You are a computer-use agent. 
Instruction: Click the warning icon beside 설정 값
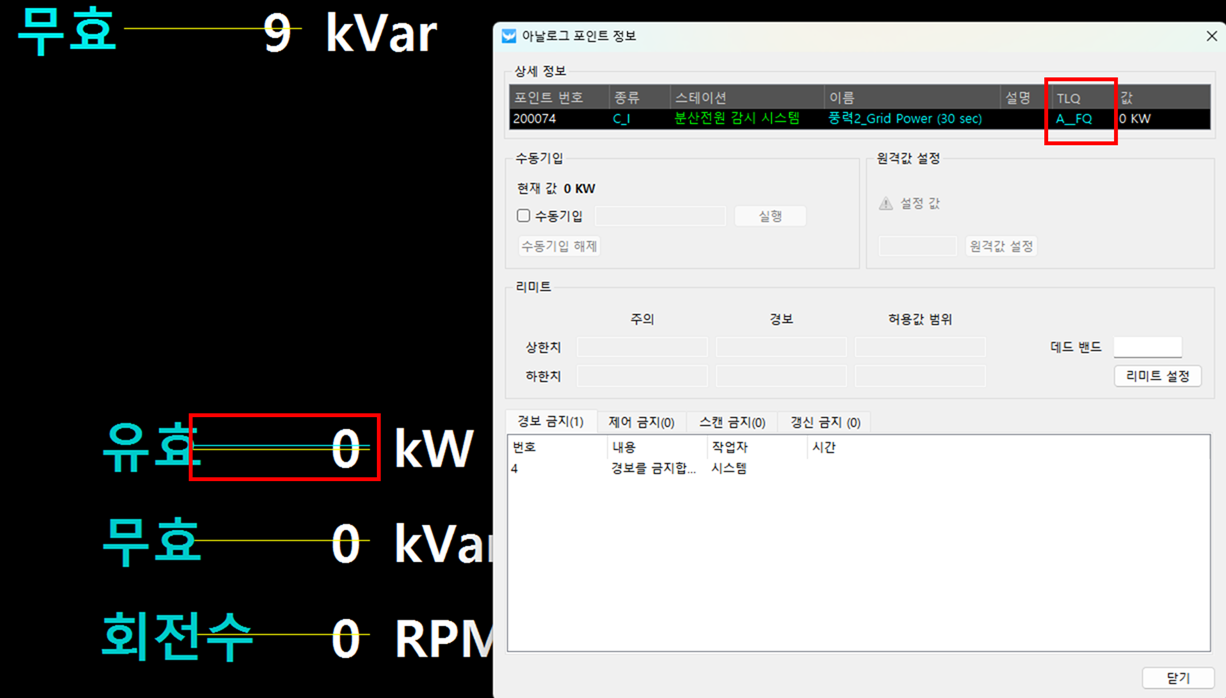tap(885, 204)
